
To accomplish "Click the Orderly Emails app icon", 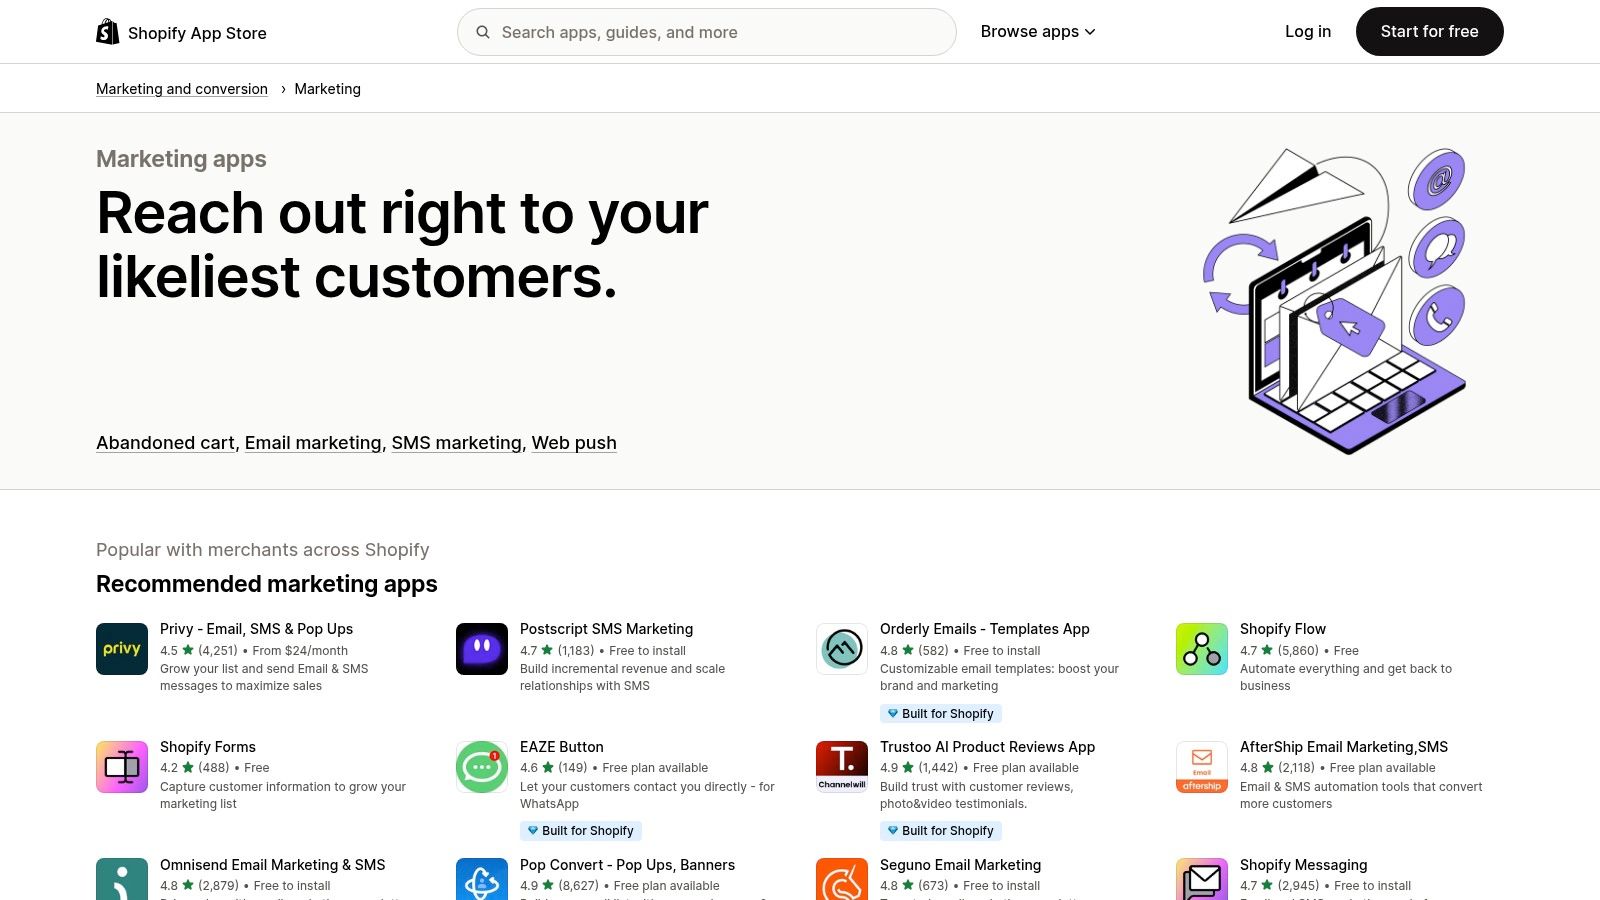I will [x=841, y=648].
